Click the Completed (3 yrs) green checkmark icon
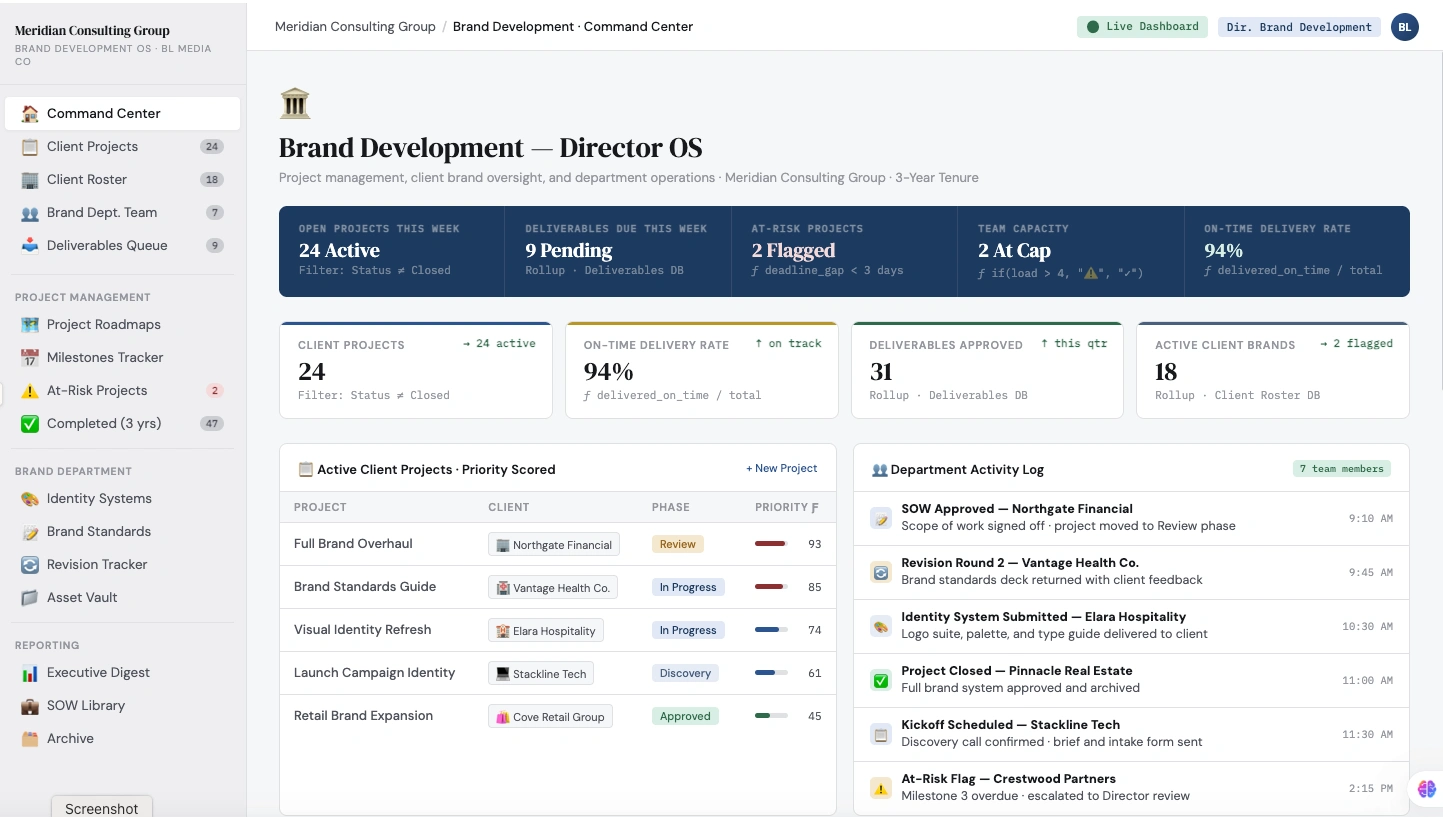 click(30, 424)
